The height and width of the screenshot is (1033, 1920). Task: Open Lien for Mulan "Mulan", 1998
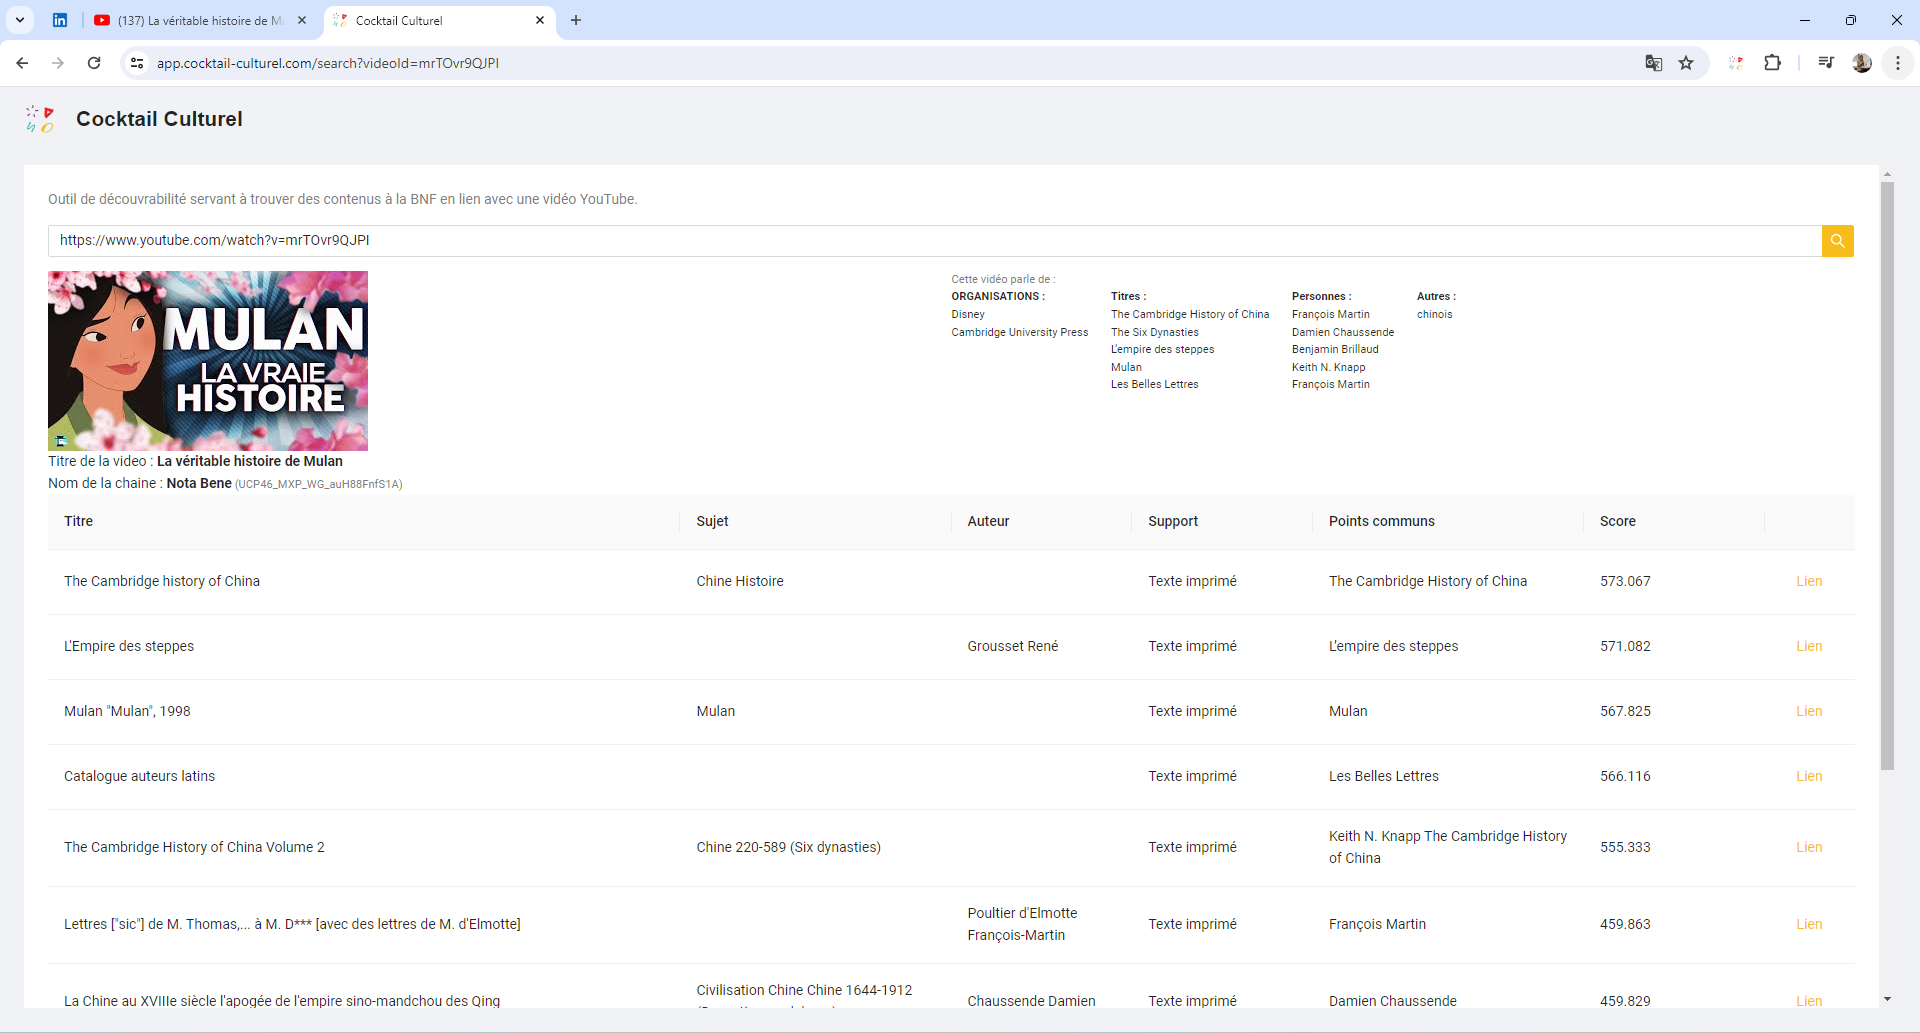click(x=1809, y=711)
